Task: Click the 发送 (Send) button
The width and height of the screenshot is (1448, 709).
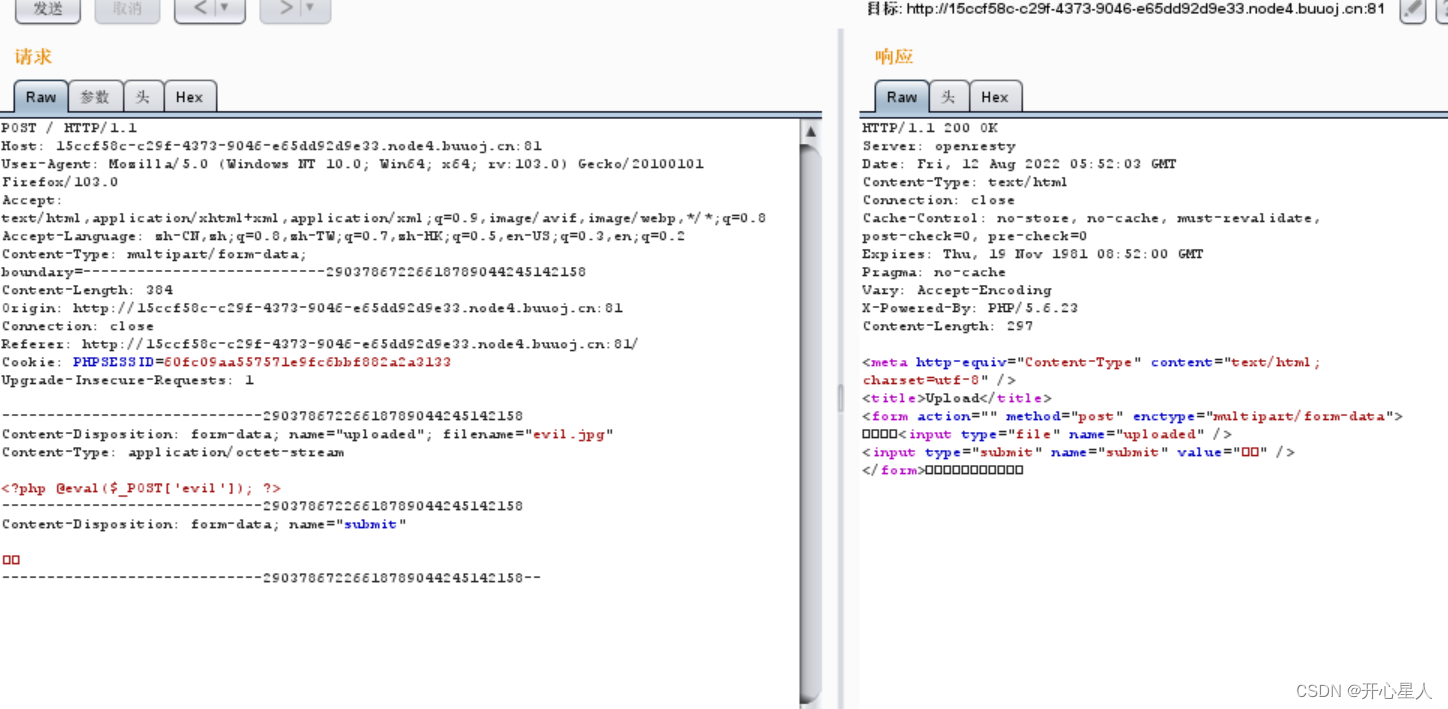Action: click(x=47, y=9)
